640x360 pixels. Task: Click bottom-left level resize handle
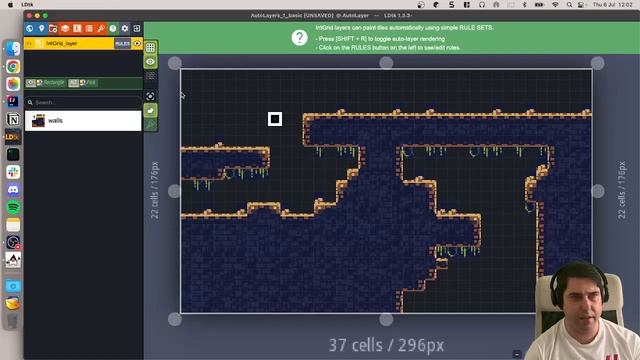[175, 319]
